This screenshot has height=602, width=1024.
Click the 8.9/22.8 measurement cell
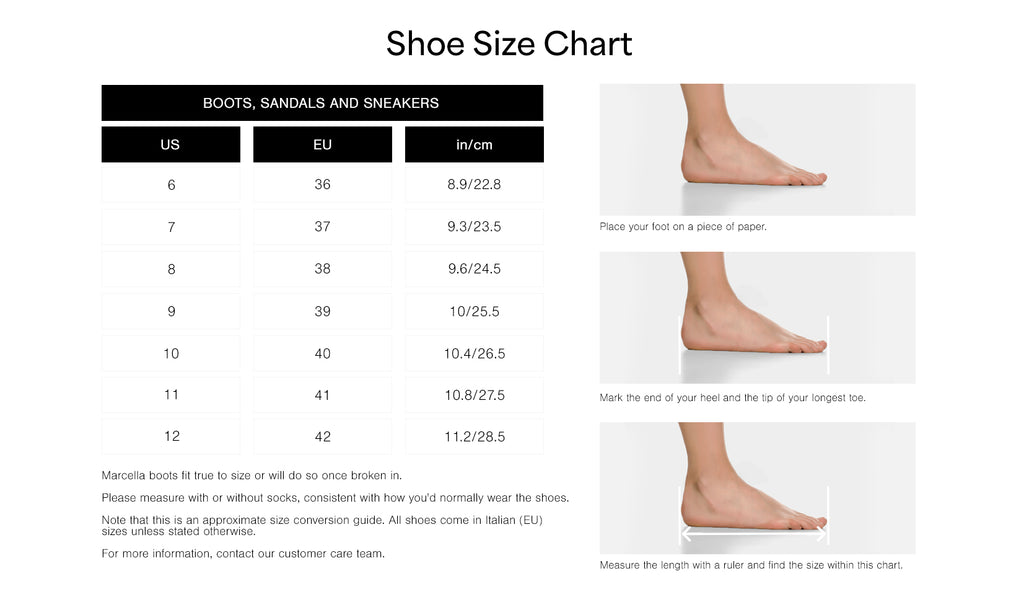tap(474, 185)
